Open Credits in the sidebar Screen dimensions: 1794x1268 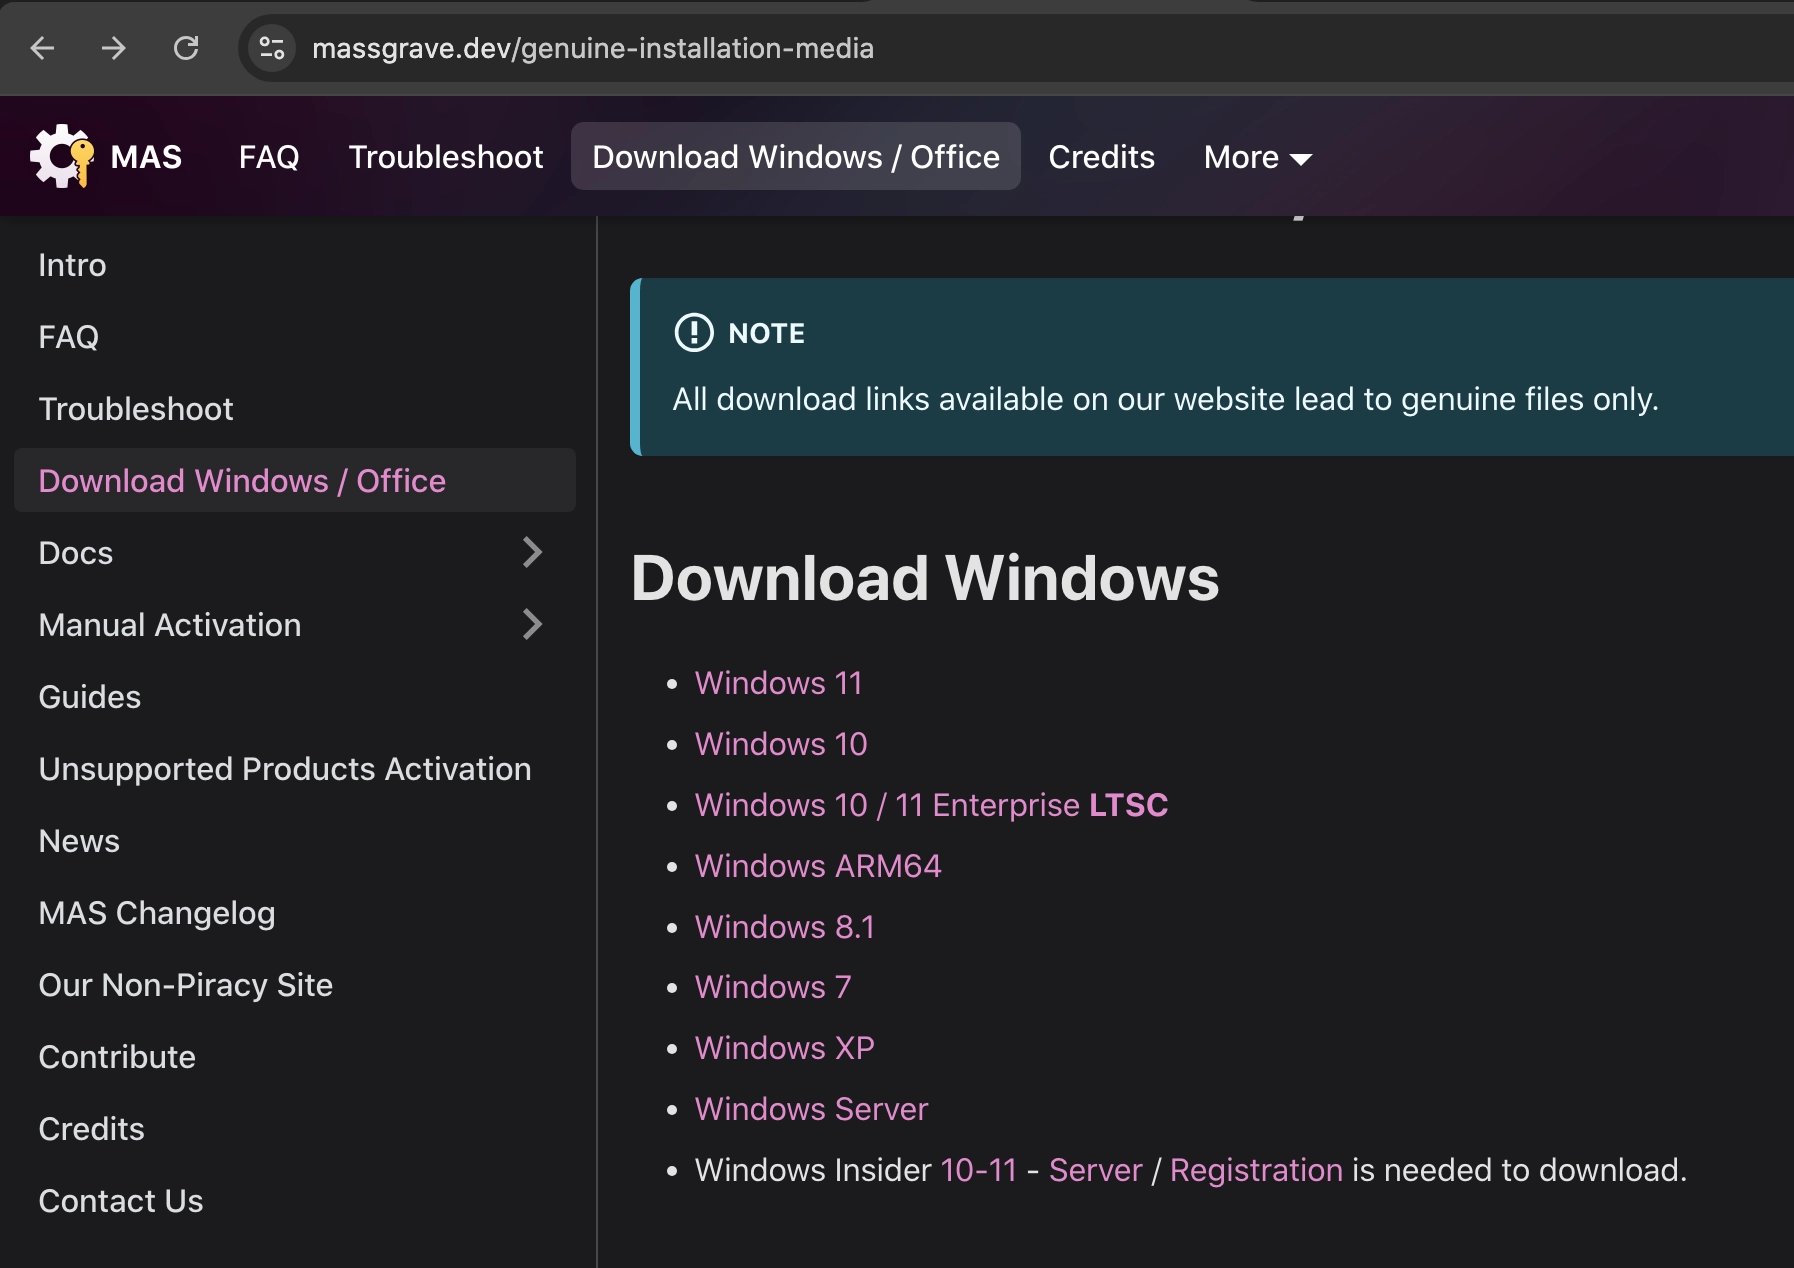[x=295, y=1129]
